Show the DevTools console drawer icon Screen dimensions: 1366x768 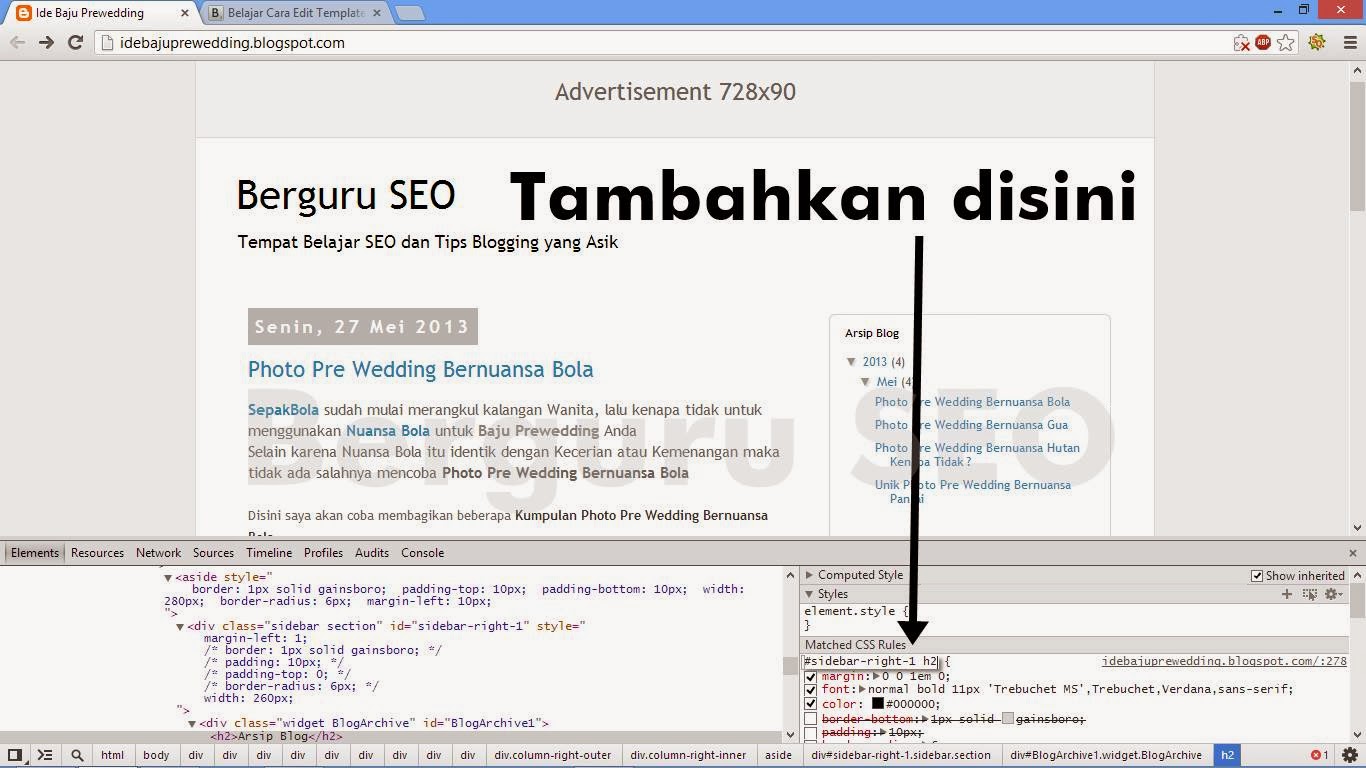tap(45, 755)
